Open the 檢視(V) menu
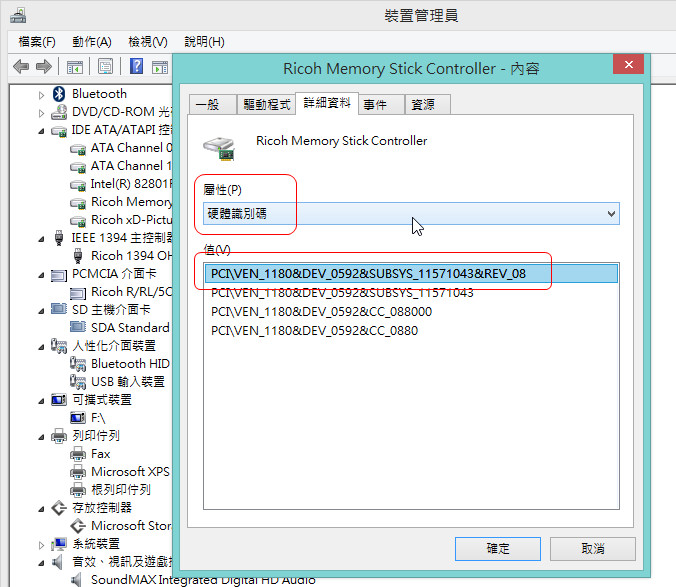676x587 pixels. tap(148, 42)
